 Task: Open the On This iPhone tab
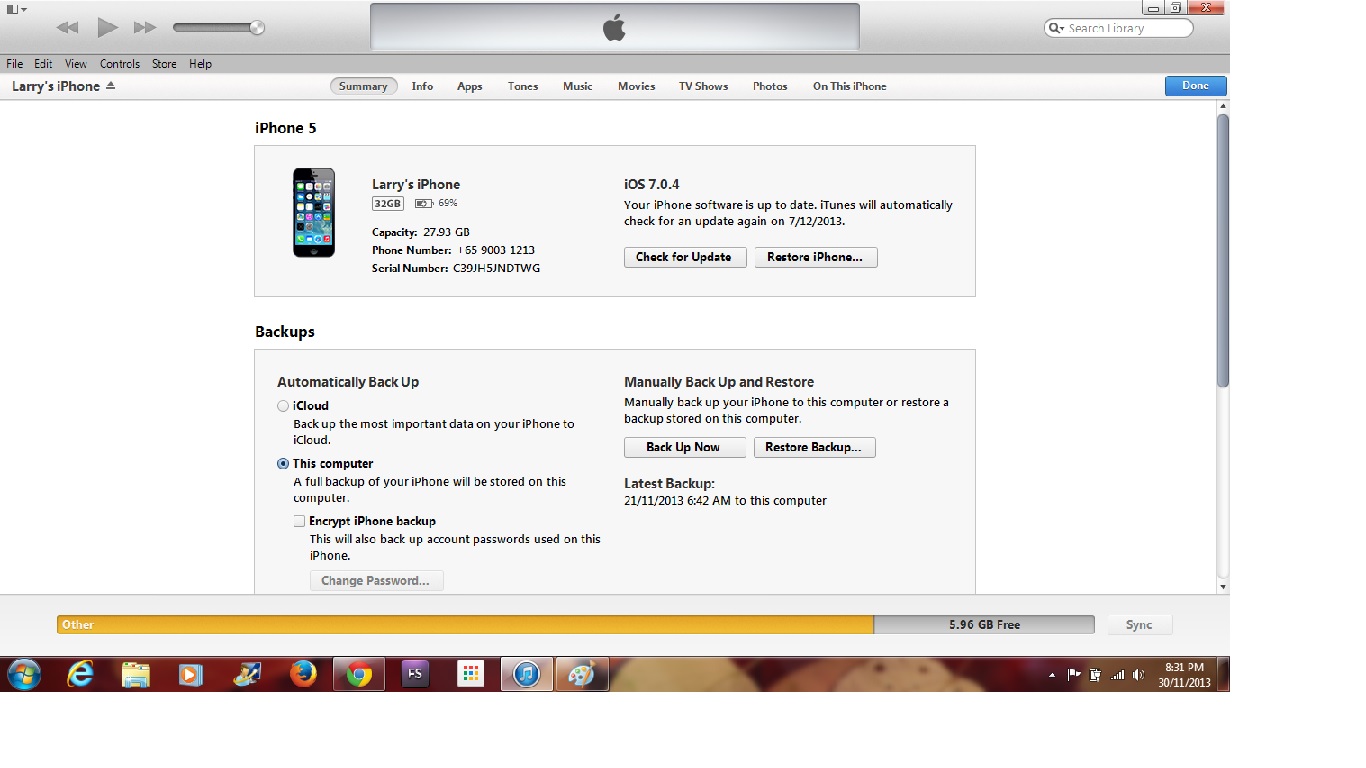click(x=850, y=86)
